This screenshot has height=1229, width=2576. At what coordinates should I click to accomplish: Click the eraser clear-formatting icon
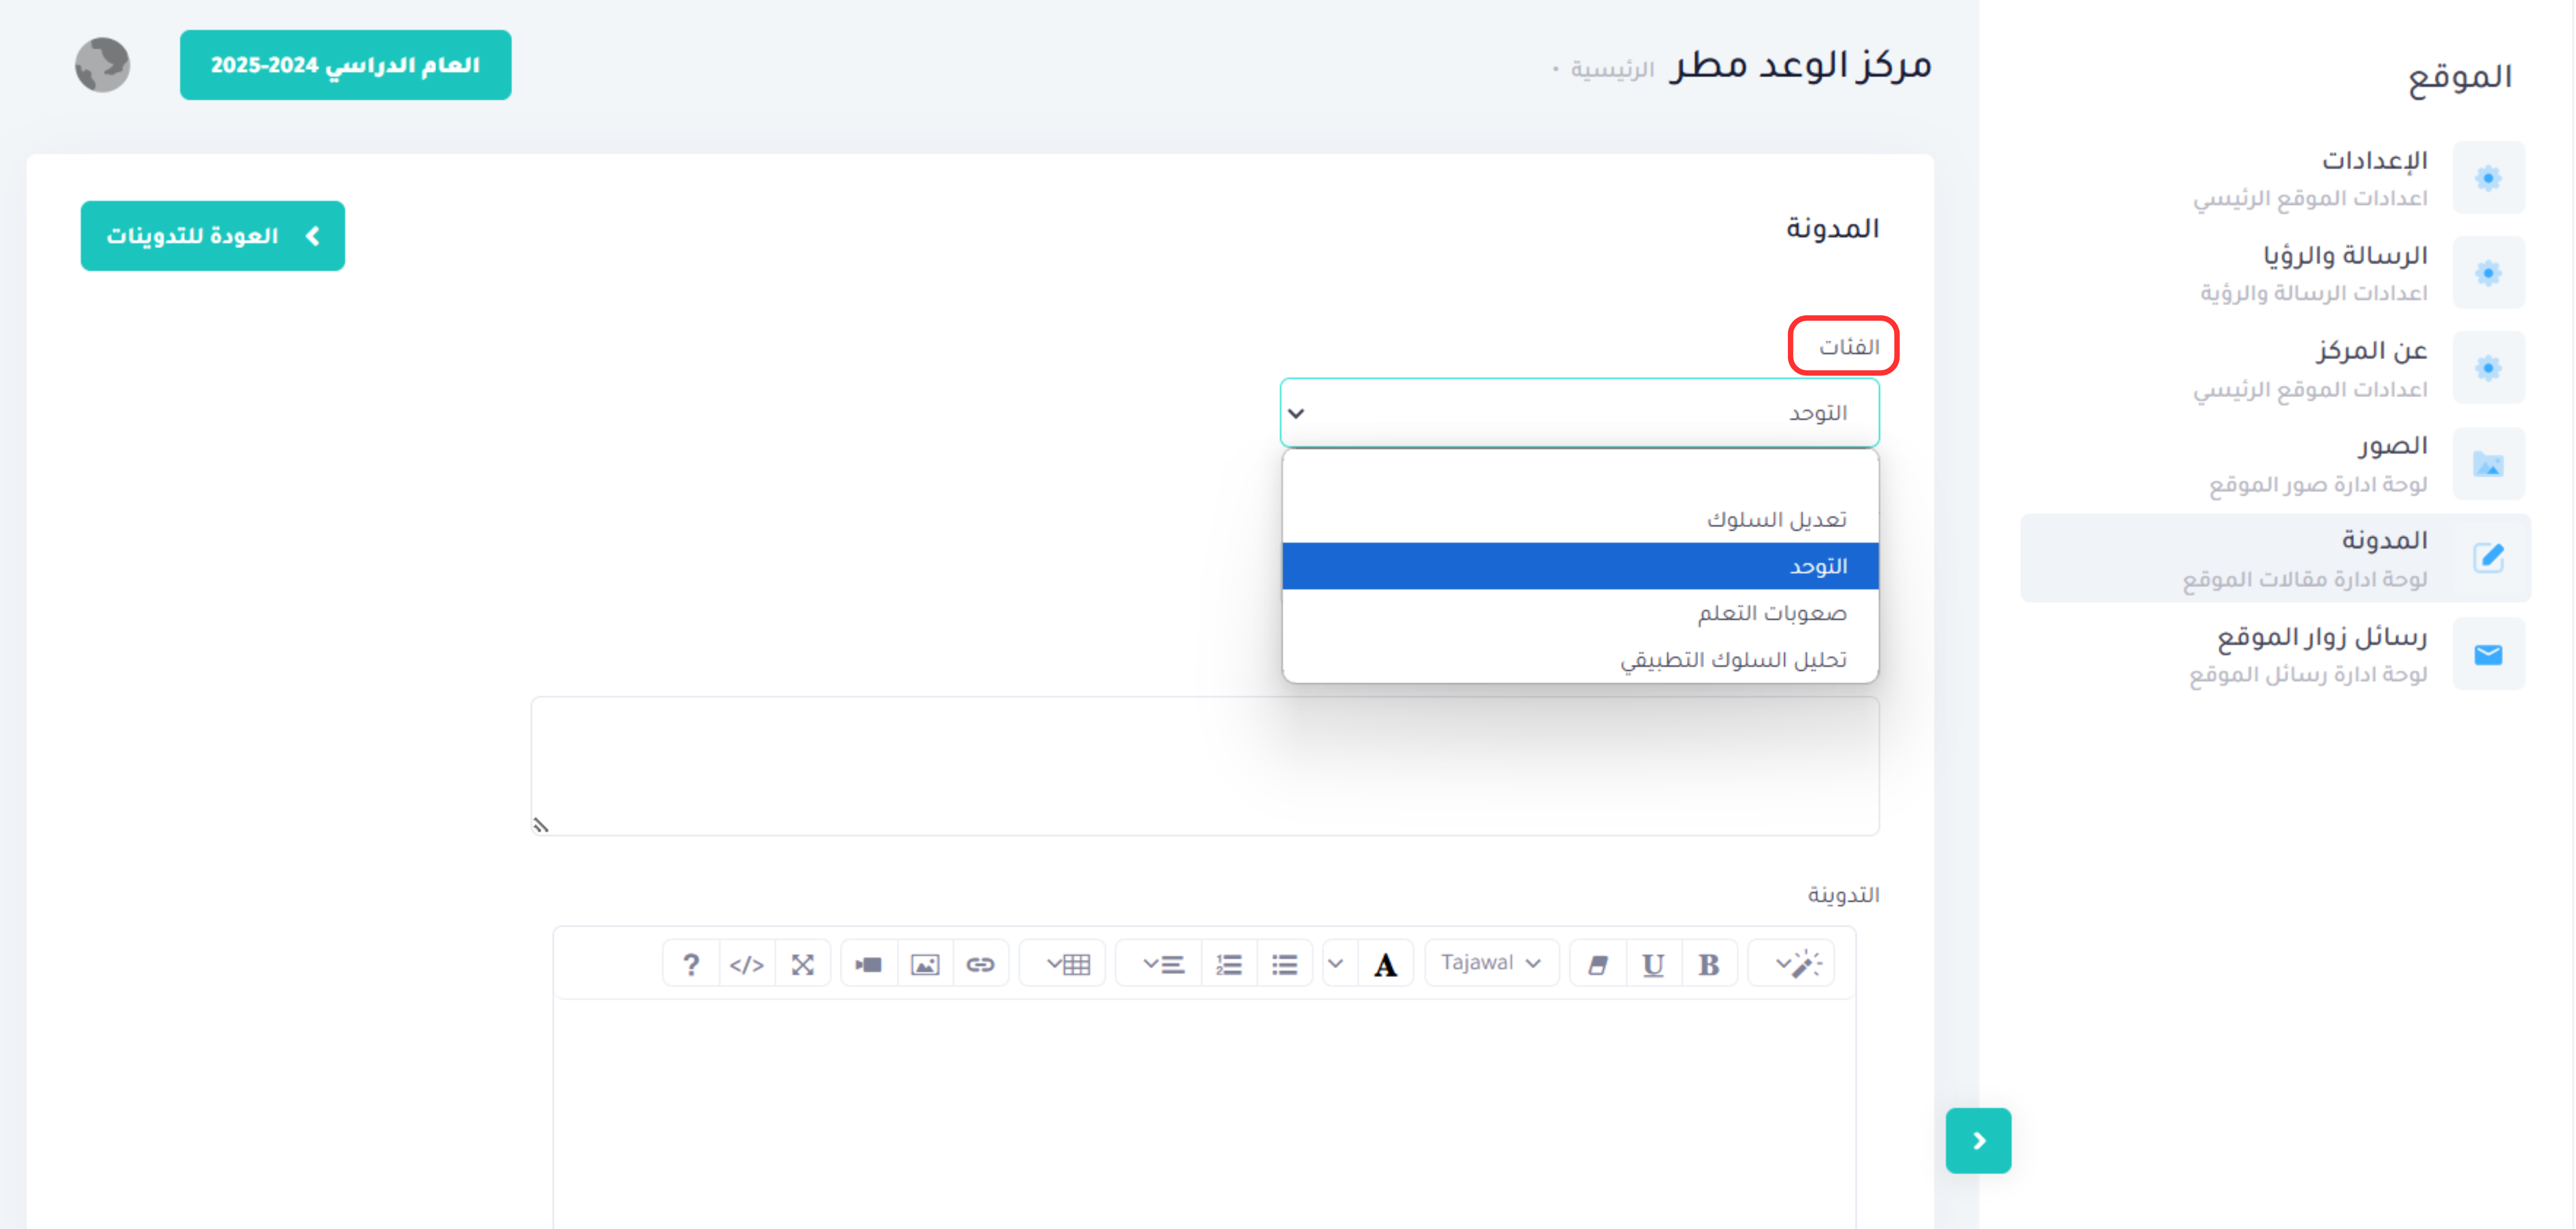pos(1598,964)
